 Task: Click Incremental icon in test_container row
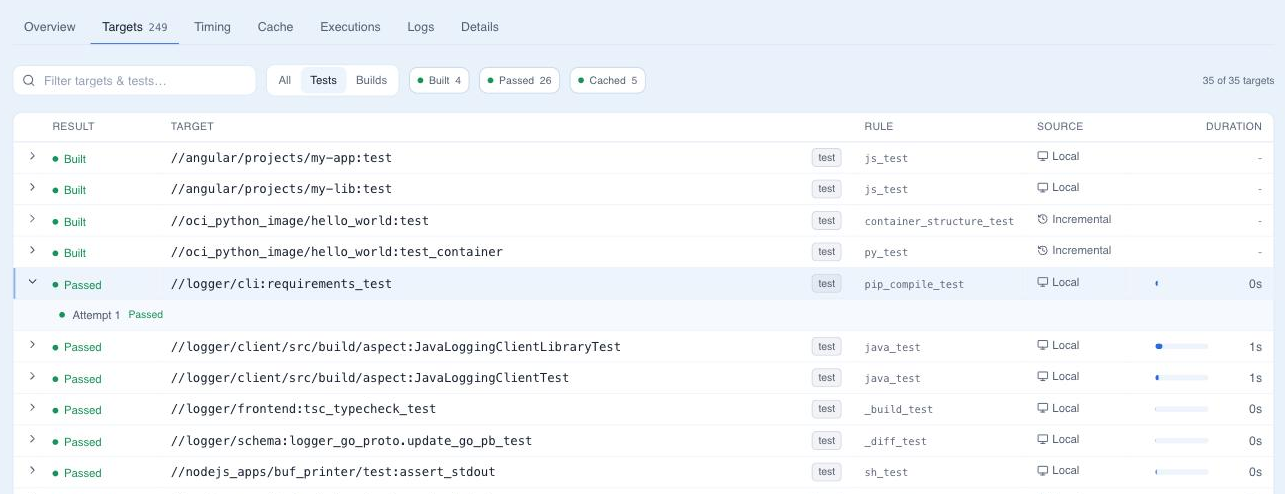pos(1043,250)
